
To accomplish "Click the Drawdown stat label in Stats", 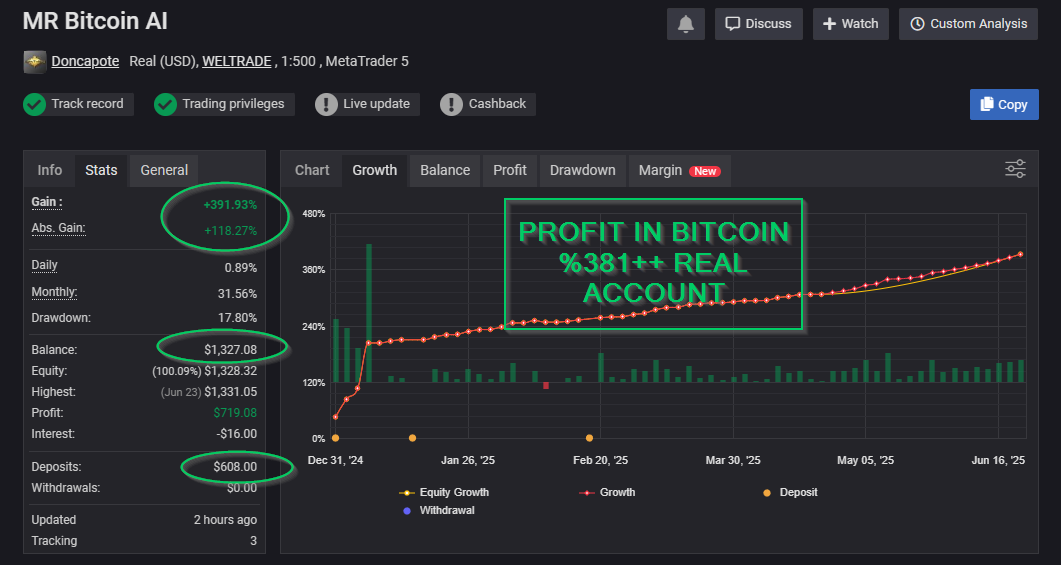I will [61, 317].
